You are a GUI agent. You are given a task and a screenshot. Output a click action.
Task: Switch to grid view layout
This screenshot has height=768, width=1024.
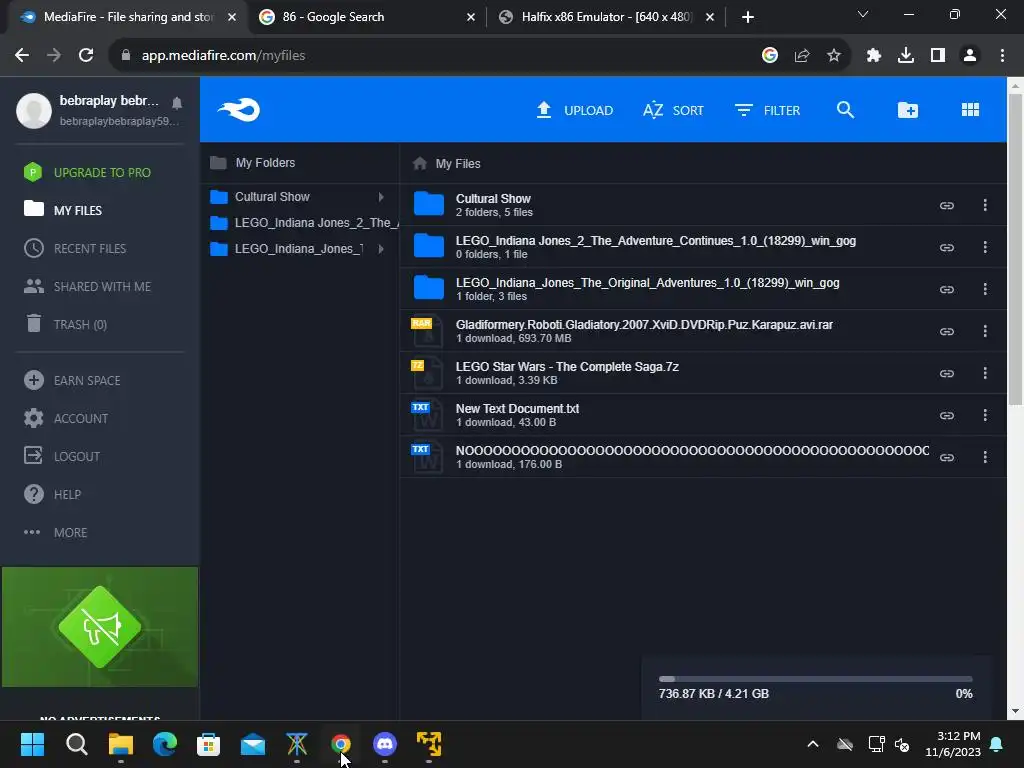(x=970, y=110)
